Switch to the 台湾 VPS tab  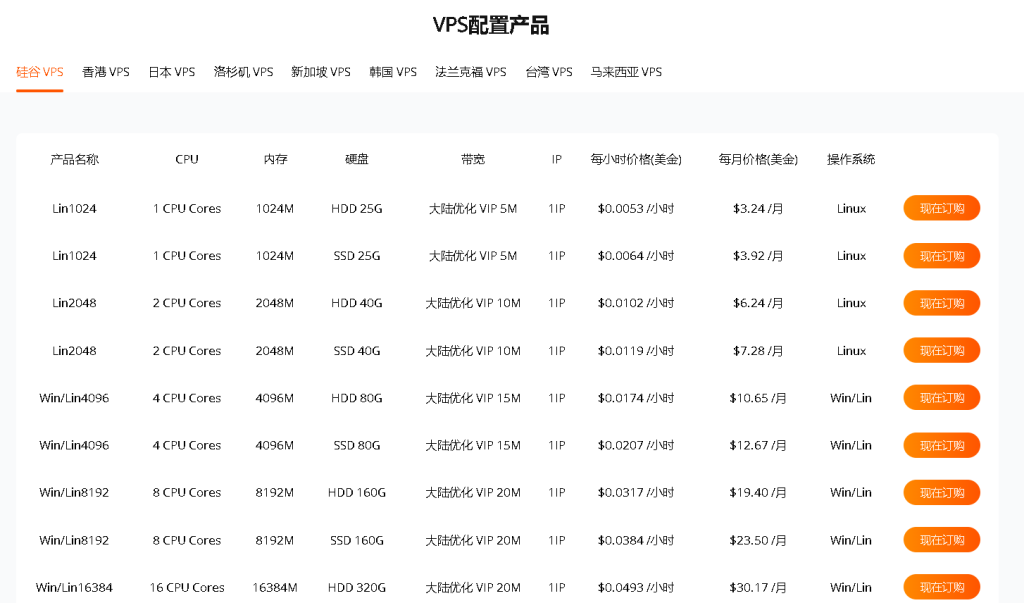pos(549,72)
